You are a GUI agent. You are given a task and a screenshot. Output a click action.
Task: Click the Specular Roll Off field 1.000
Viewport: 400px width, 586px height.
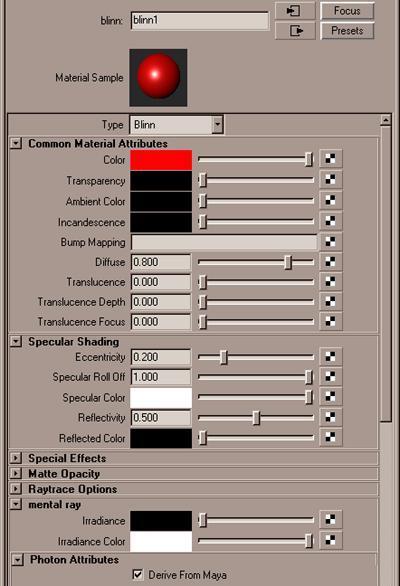pos(161,377)
